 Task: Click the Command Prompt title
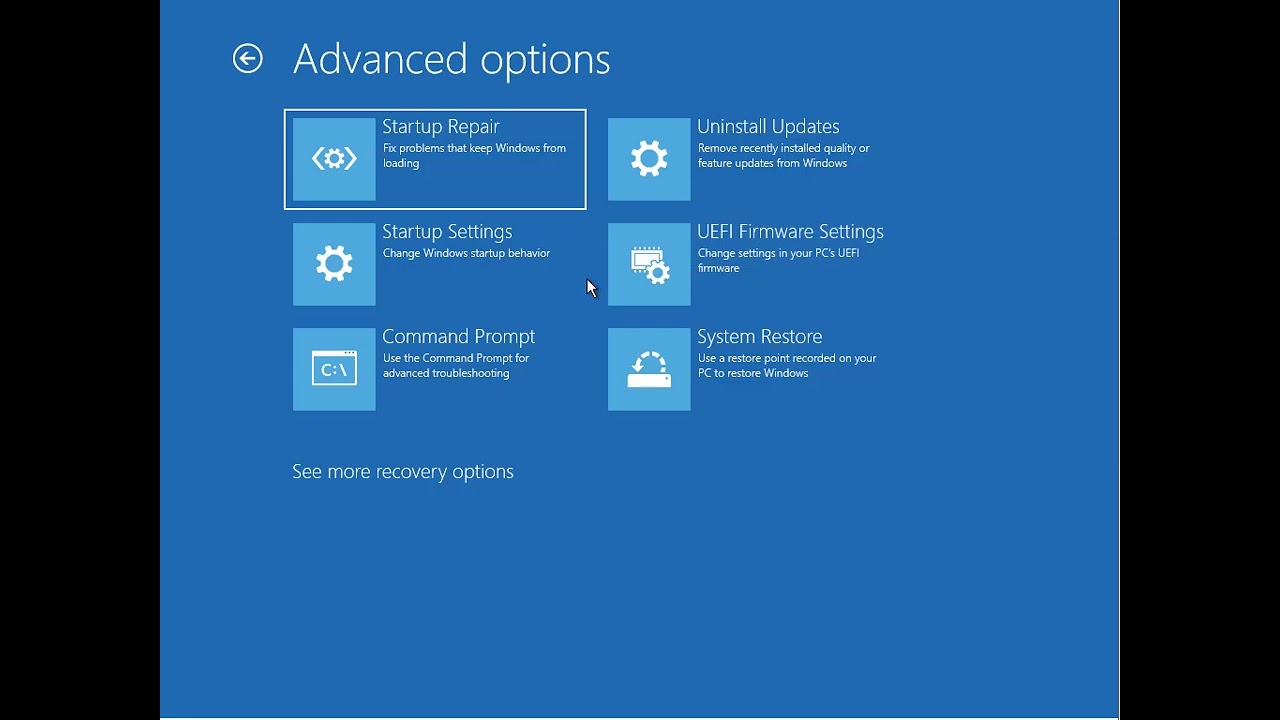(x=459, y=337)
